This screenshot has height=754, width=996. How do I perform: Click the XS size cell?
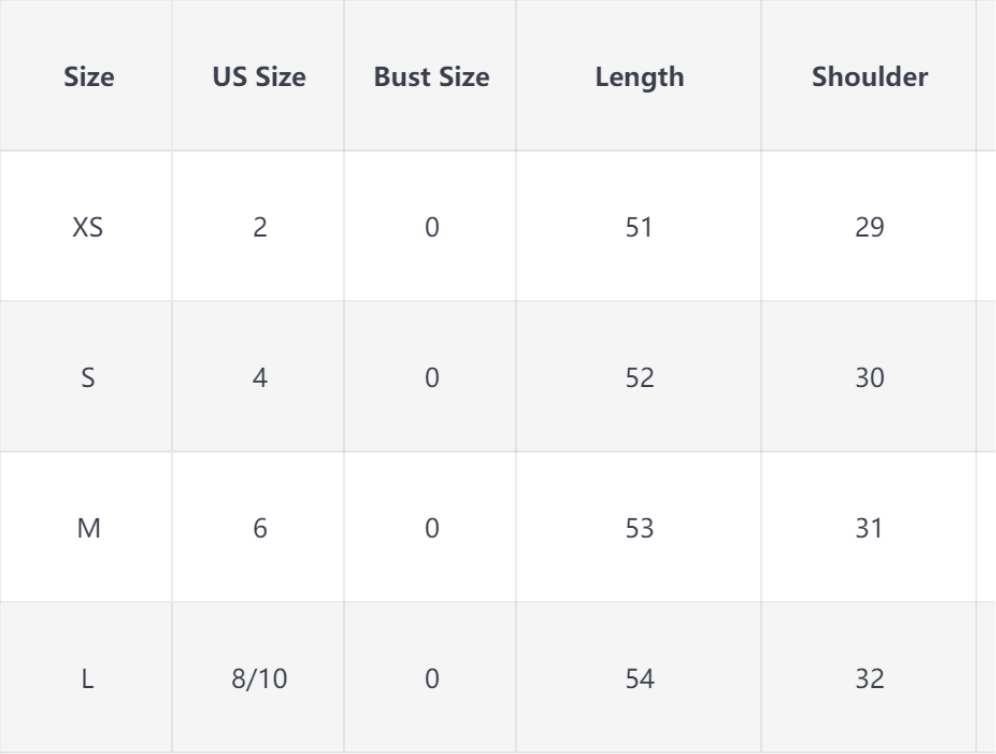coord(89,227)
